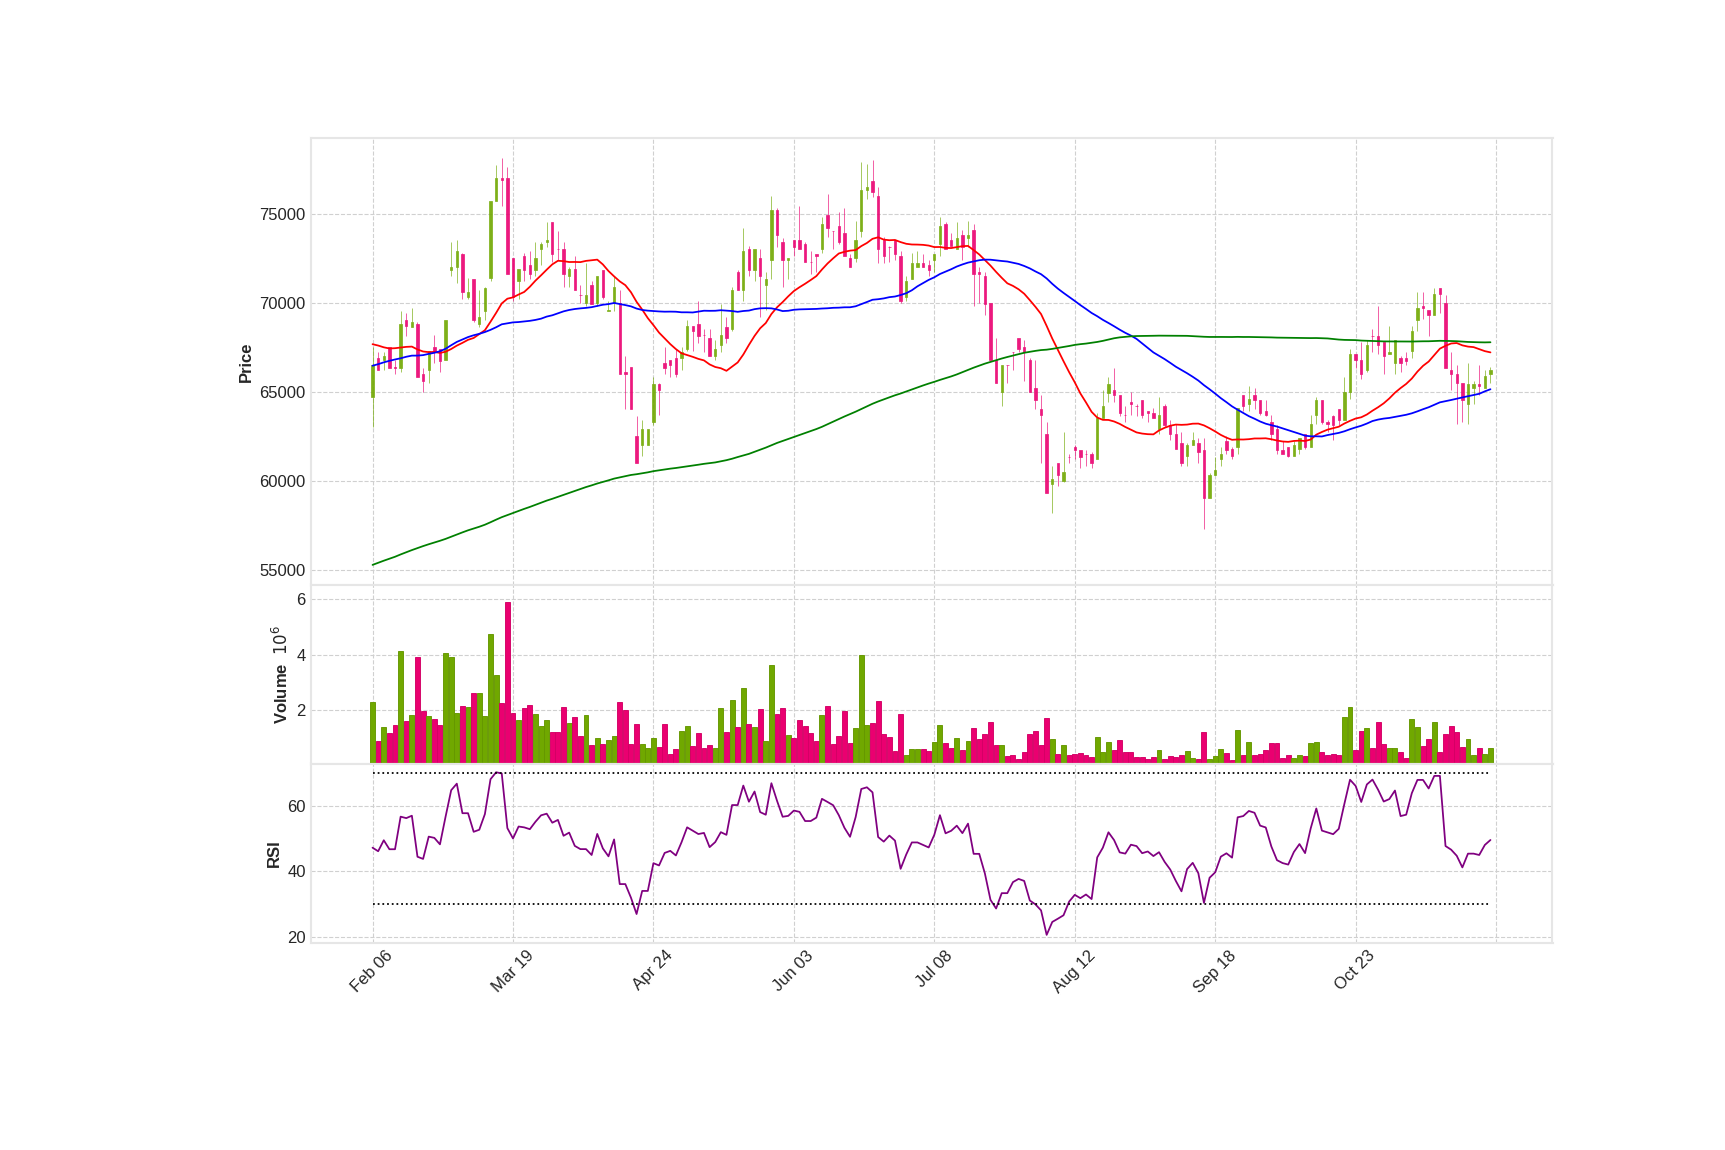Click the volume 2 axis label

(x=301, y=711)
